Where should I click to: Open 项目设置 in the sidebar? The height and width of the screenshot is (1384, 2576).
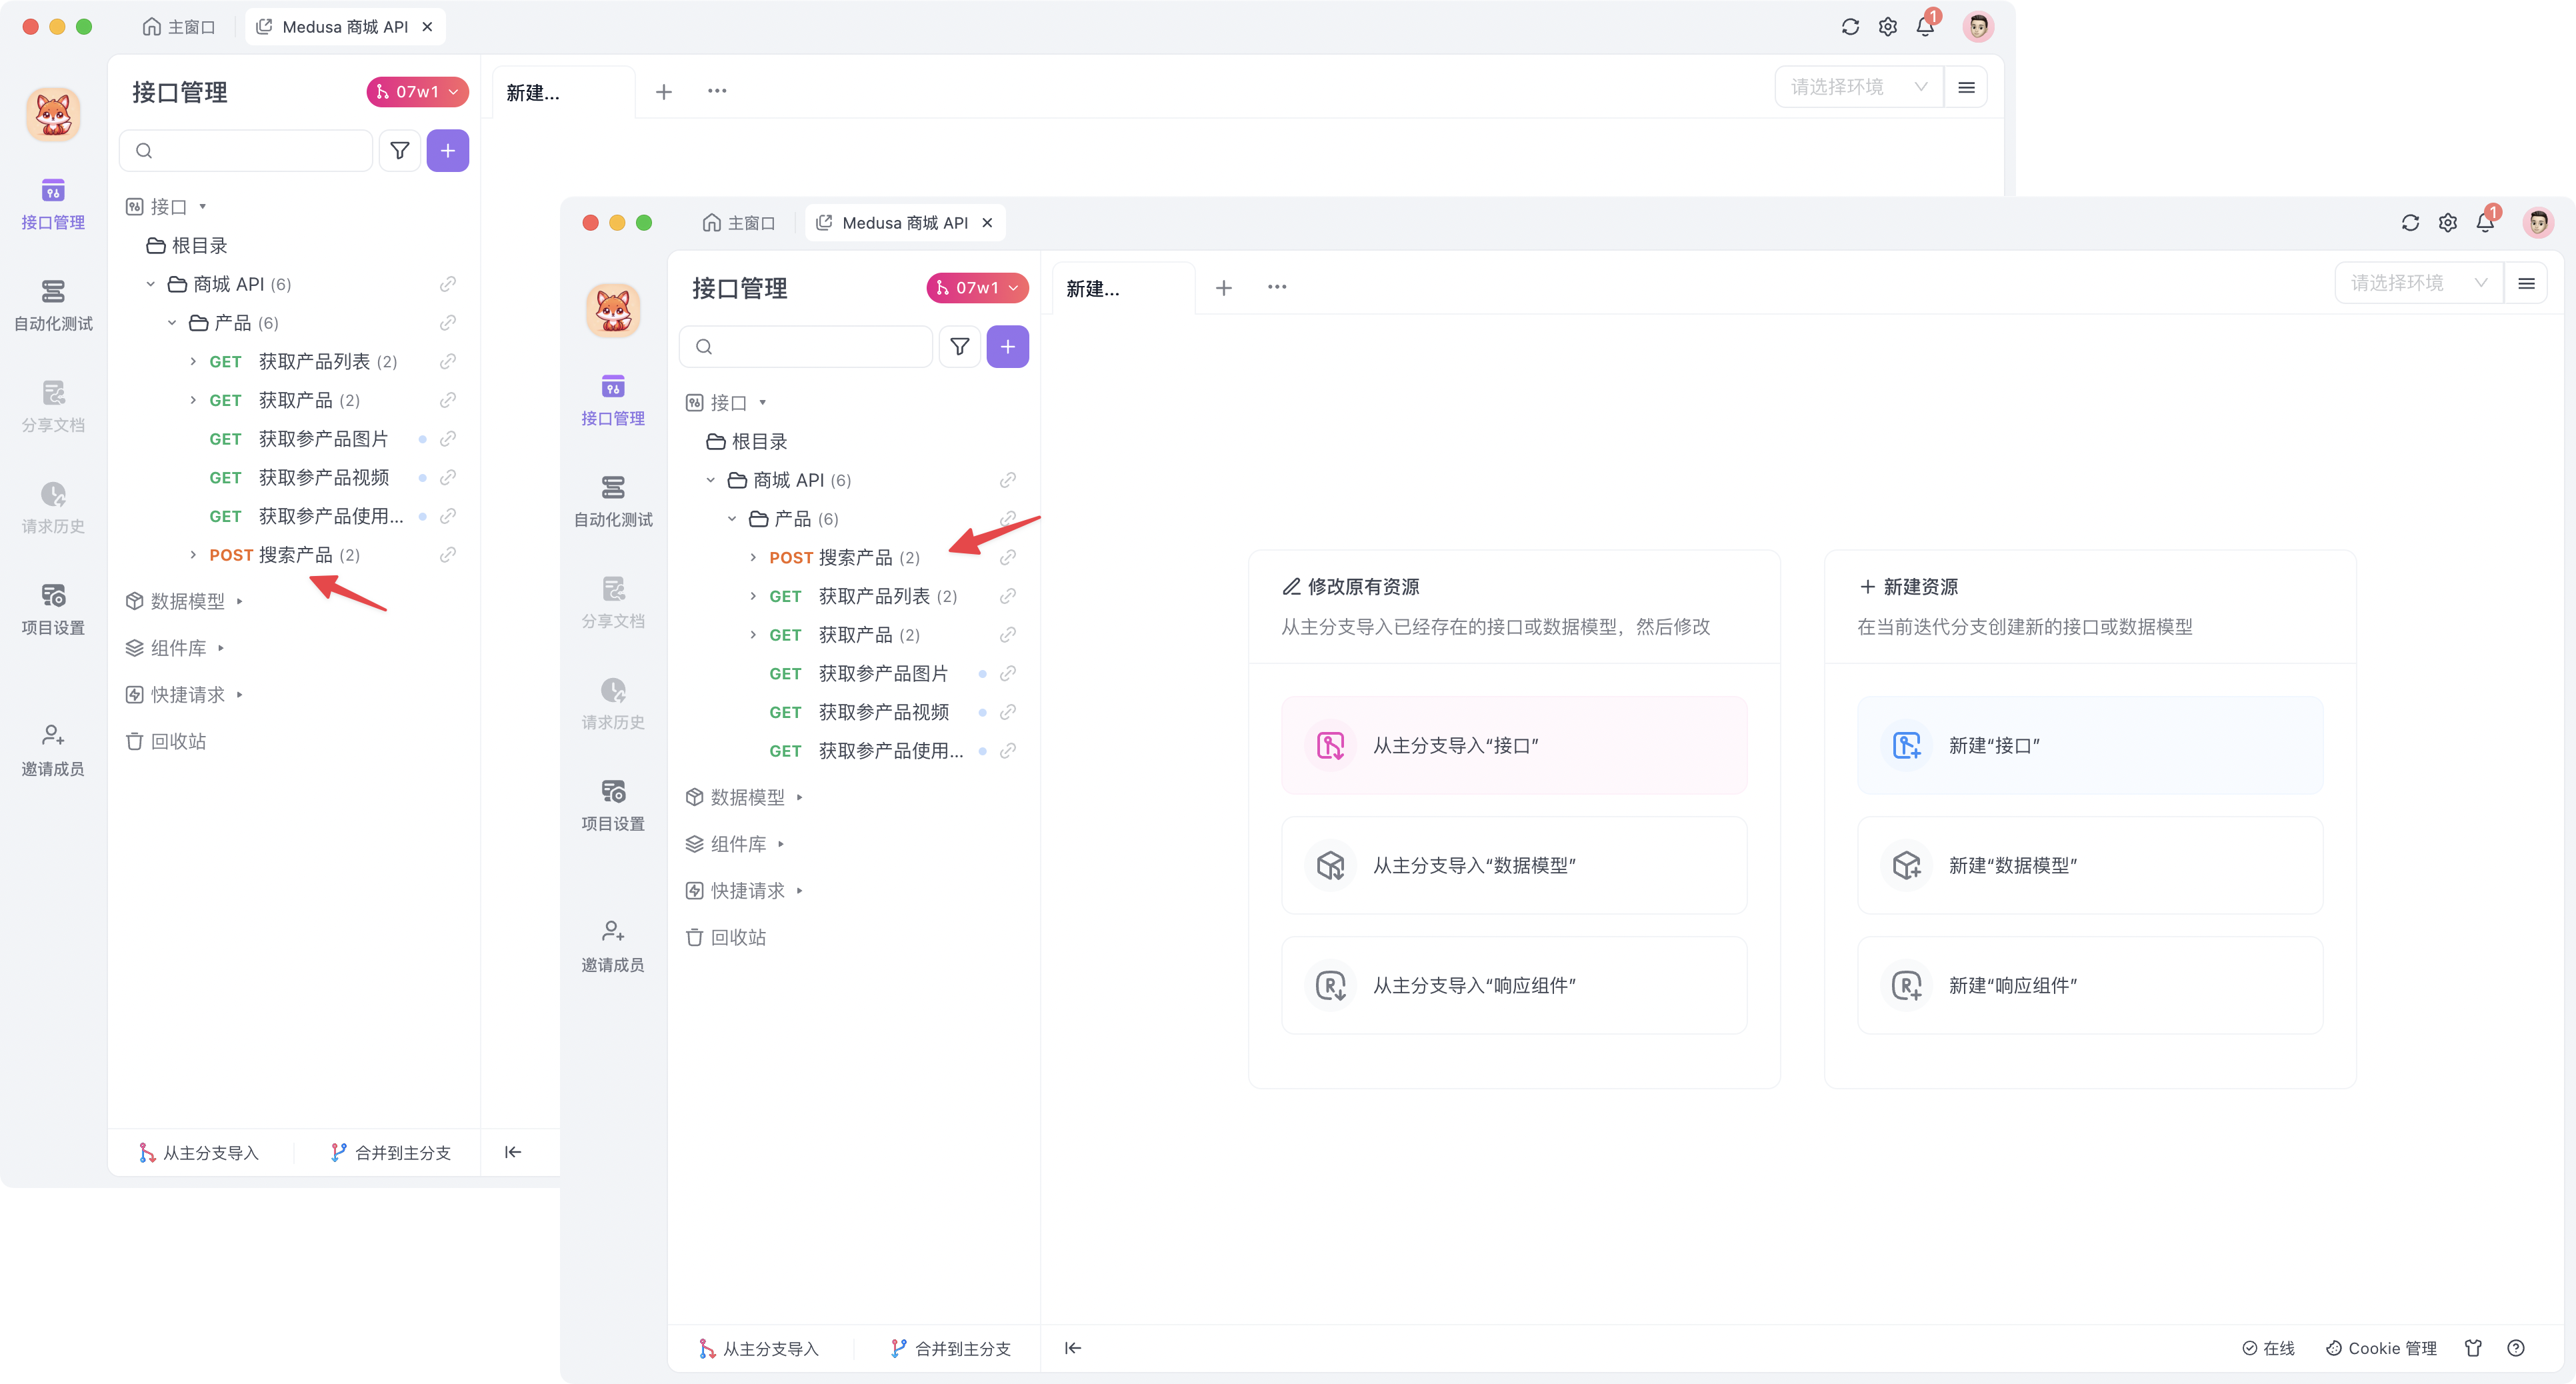point(612,805)
